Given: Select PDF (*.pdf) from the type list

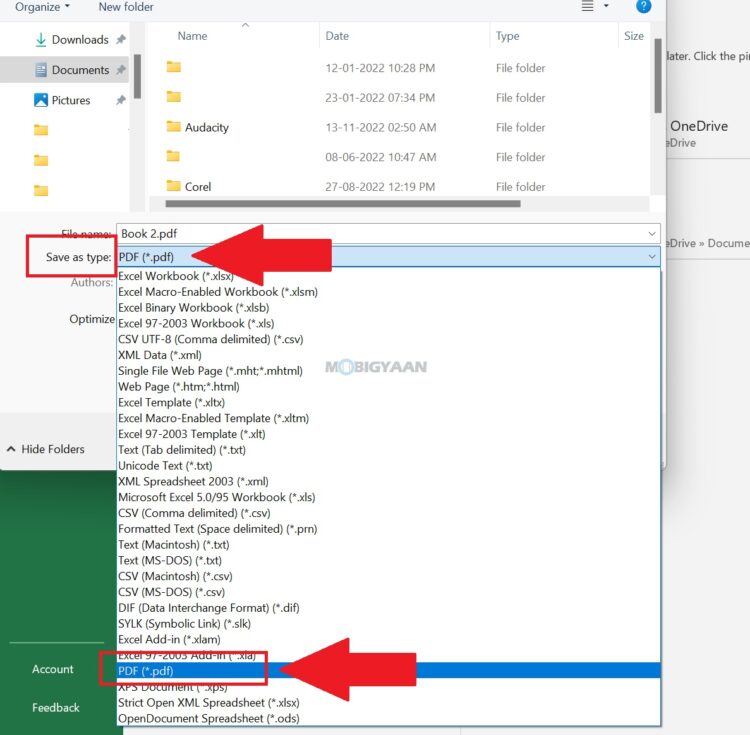Looking at the screenshot, I should click(x=146, y=671).
